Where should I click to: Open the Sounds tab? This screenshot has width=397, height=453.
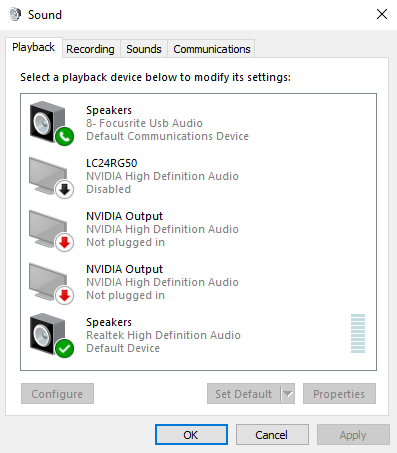tap(144, 49)
